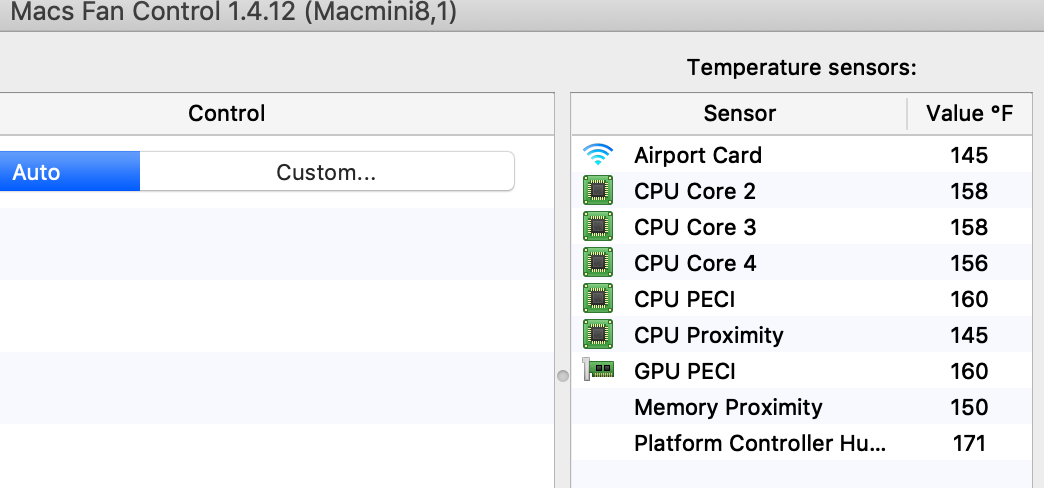1044x488 pixels.
Task: Click the GPU PECI card icon
Action: point(598,371)
